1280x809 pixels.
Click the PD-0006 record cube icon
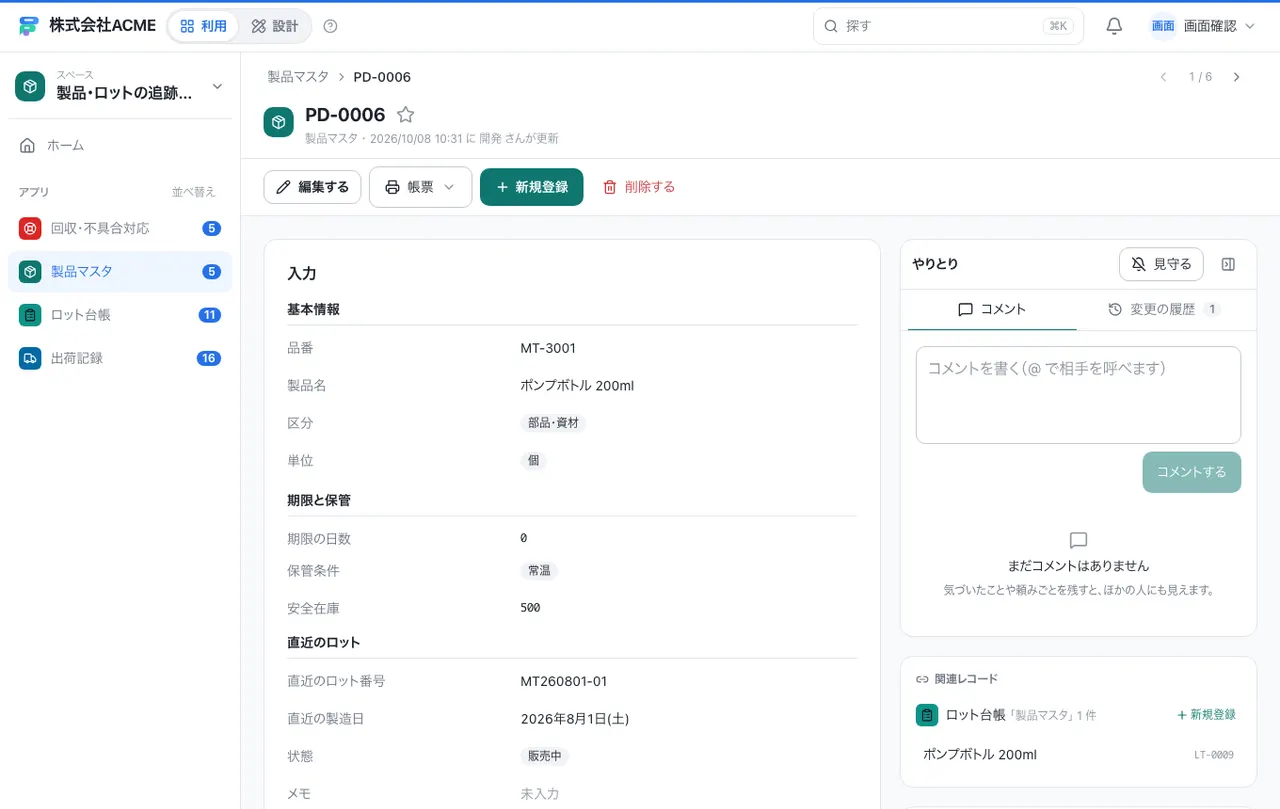279,122
